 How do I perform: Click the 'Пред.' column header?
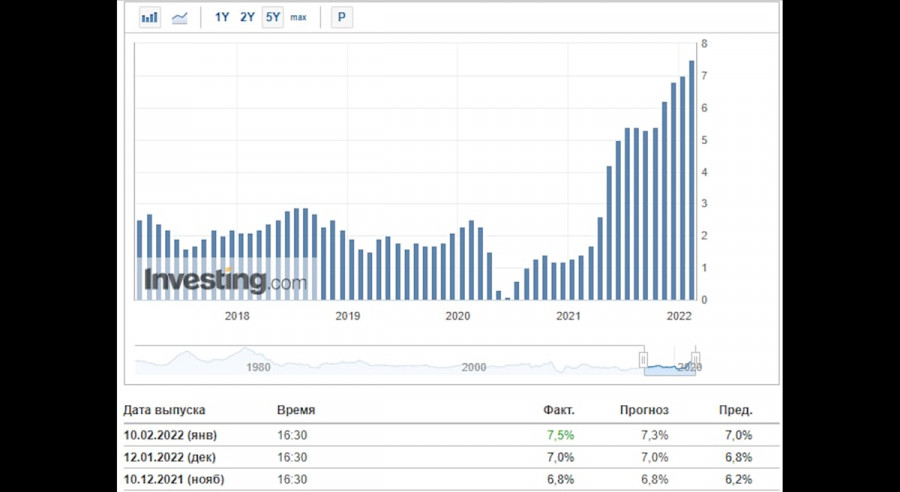735,410
